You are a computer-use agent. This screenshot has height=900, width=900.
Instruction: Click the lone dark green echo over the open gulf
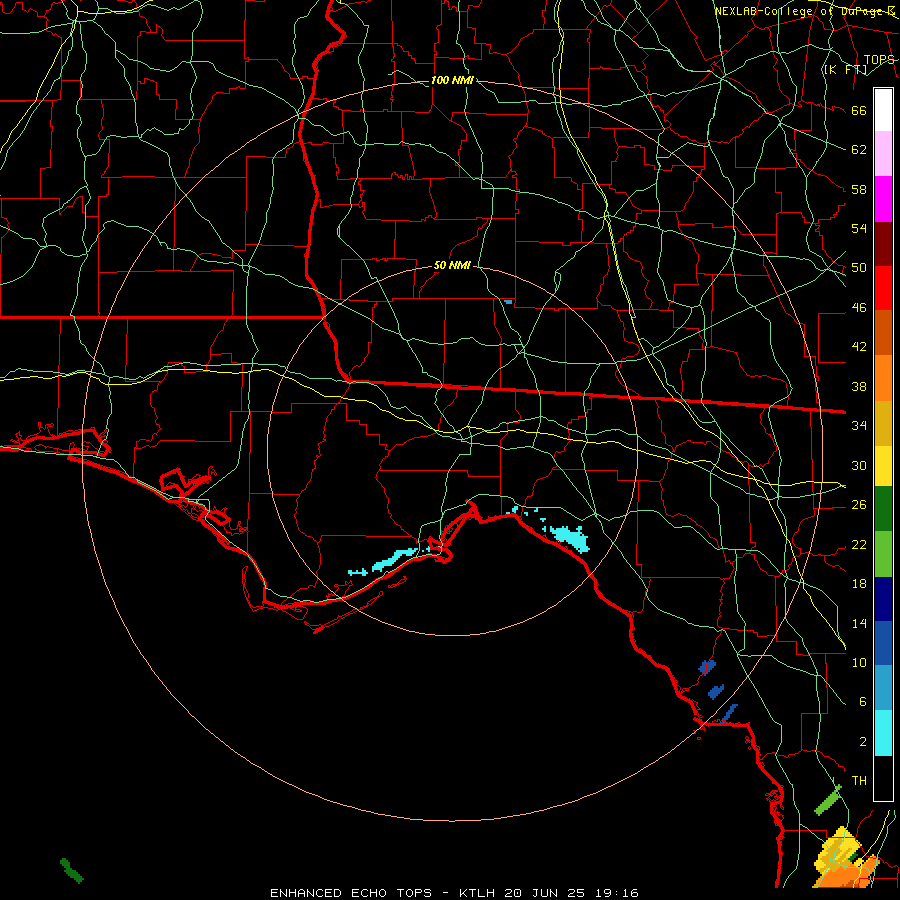pyautogui.click(x=72, y=870)
